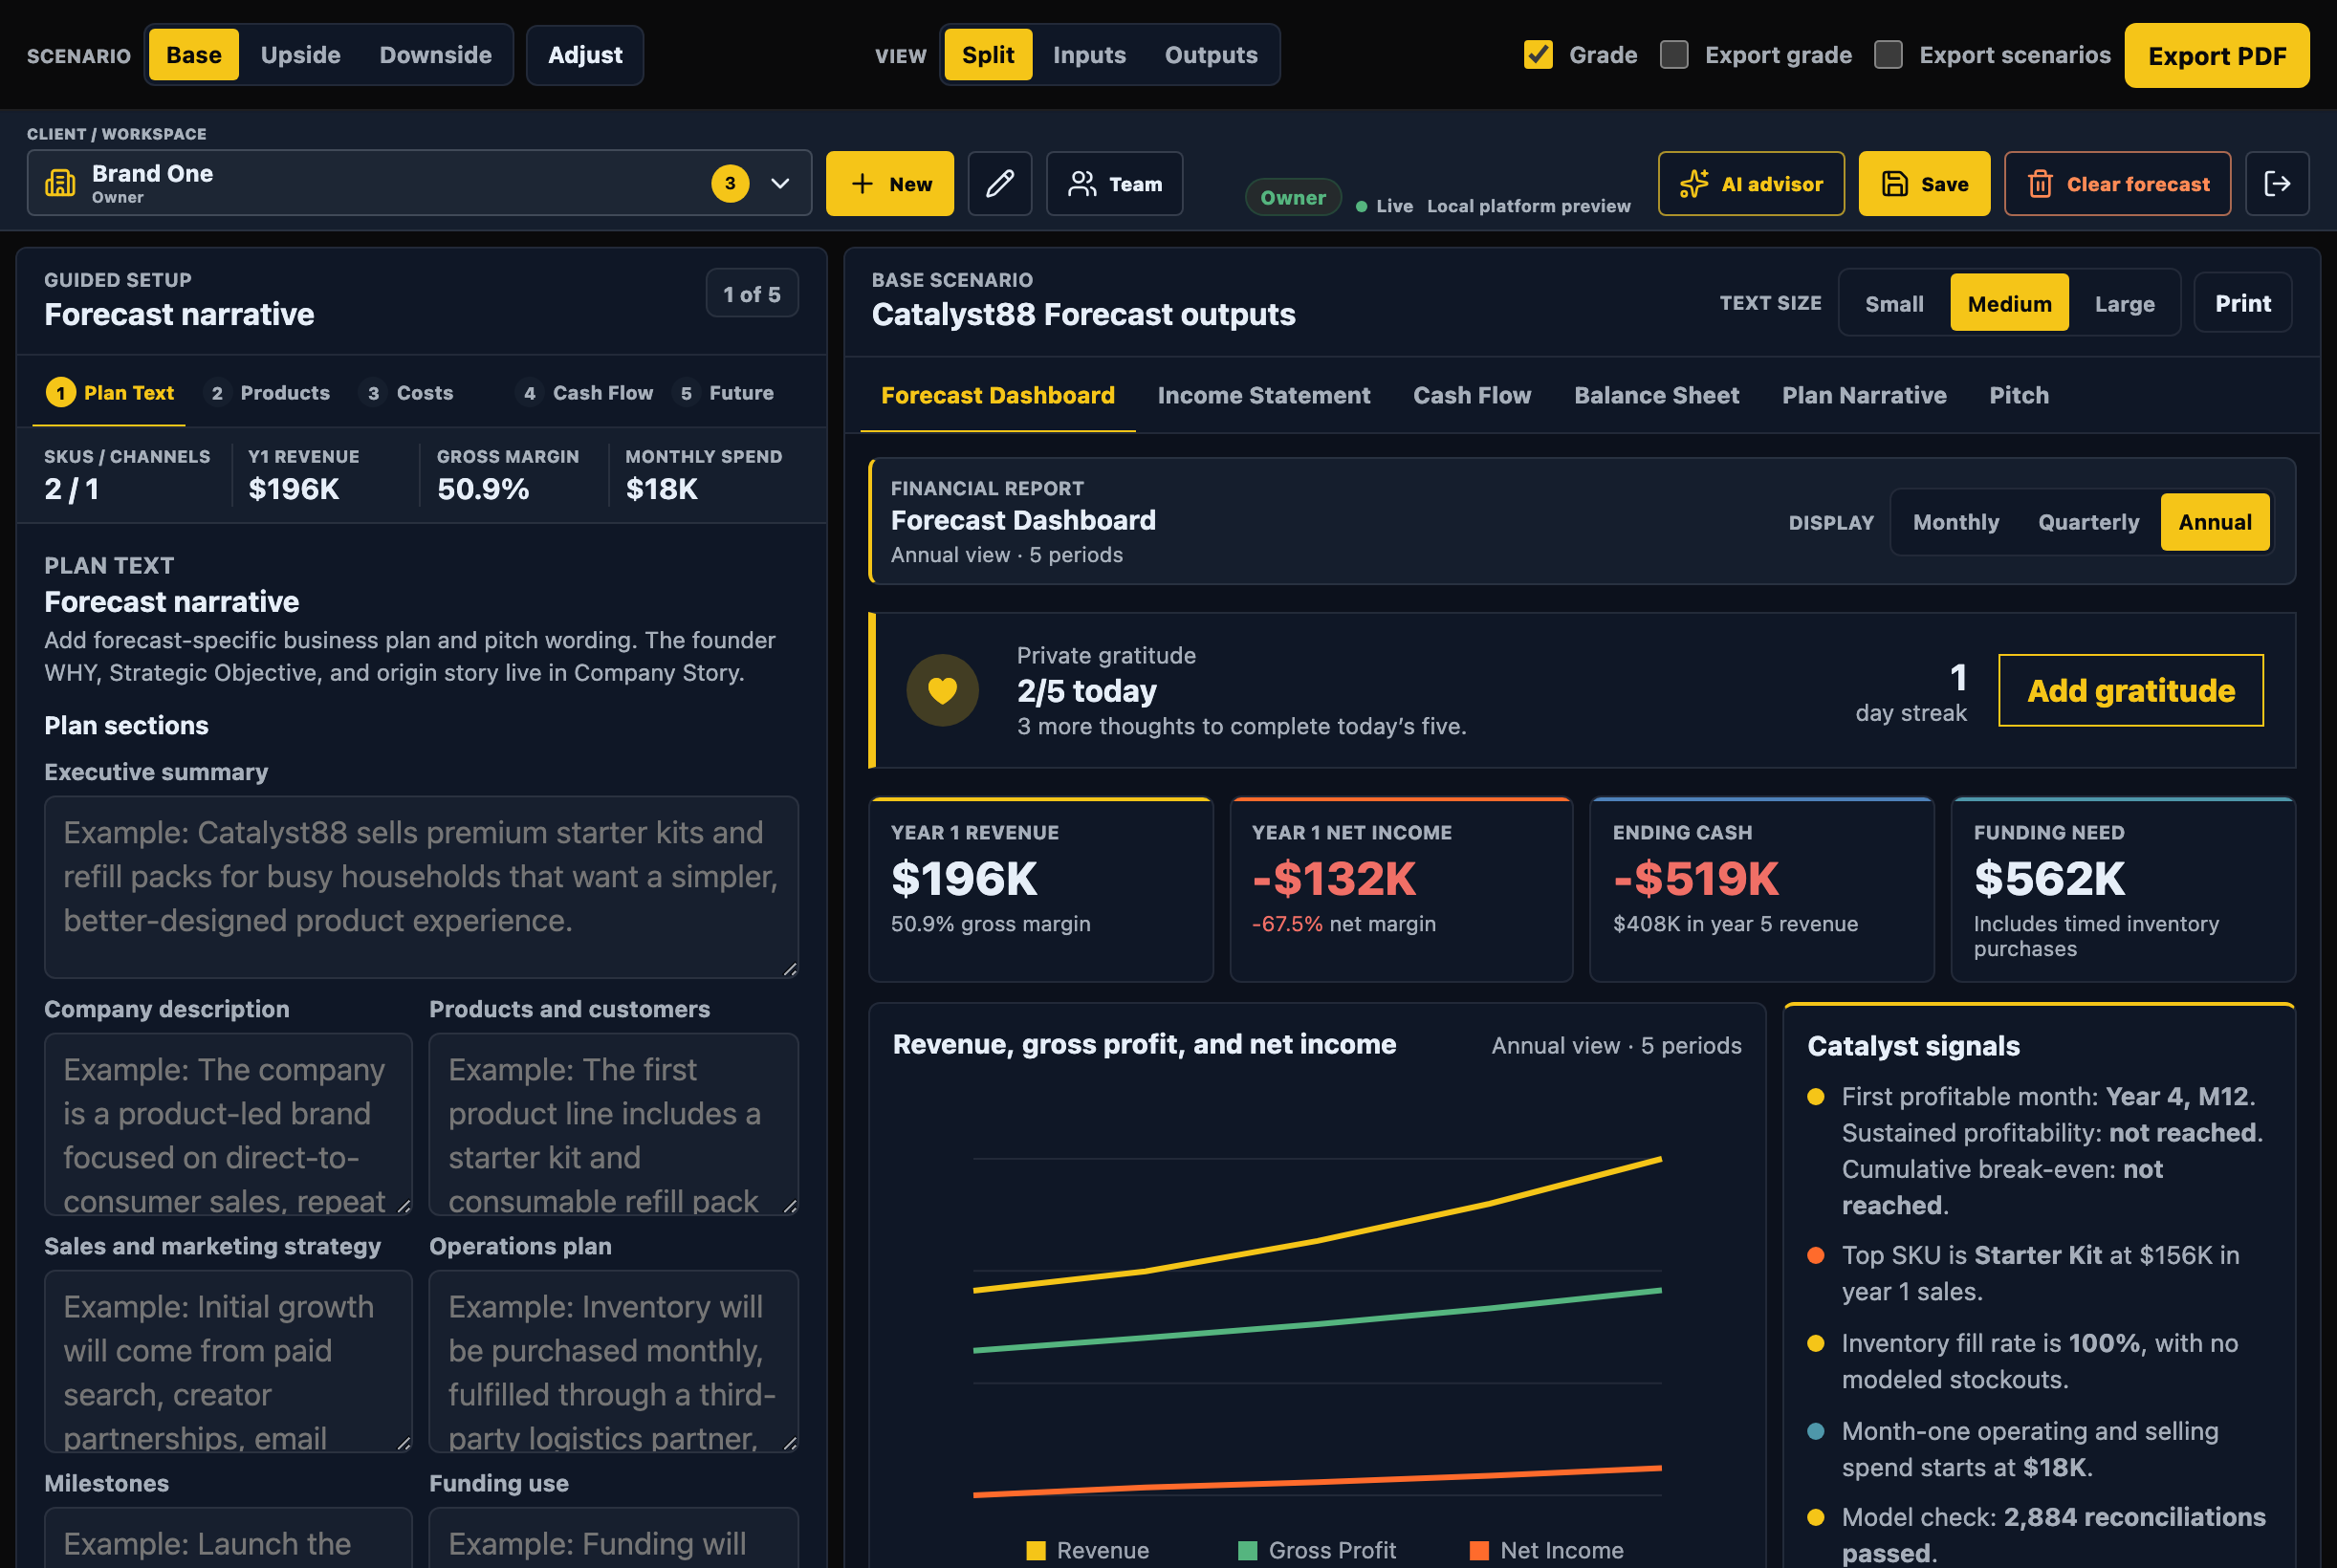Screen dimensions: 2337x1568
Task: Set display to Annual
Action: pos(2215,522)
